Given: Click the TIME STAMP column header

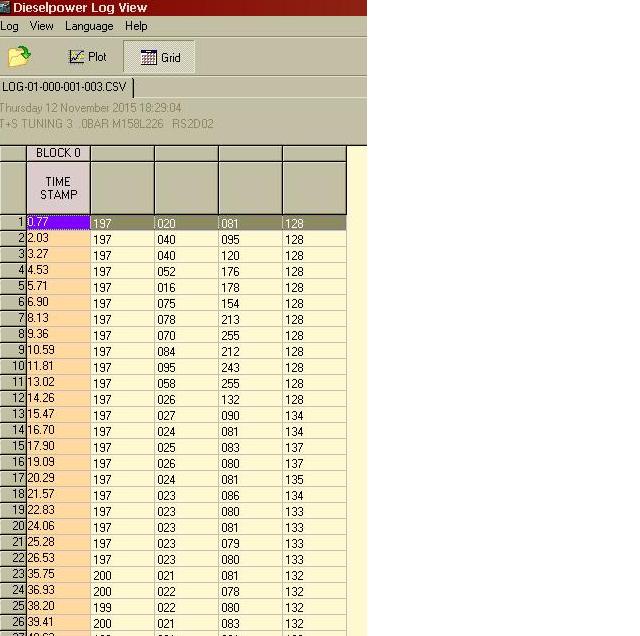Looking at the screenshot, I should (x=58, y=188).
